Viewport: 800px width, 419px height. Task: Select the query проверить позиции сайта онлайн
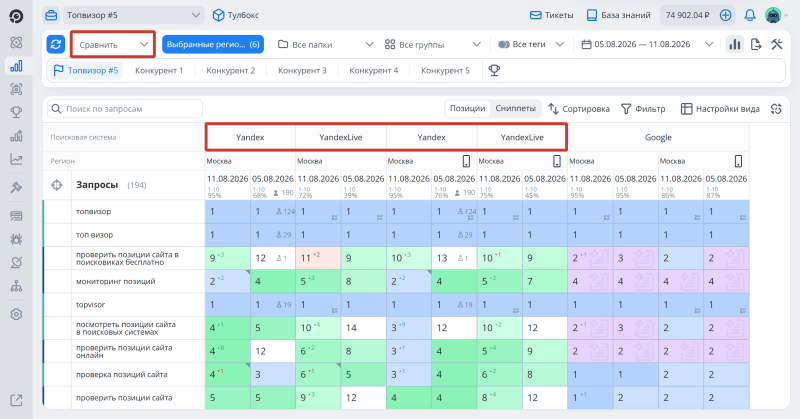point(124,351)
